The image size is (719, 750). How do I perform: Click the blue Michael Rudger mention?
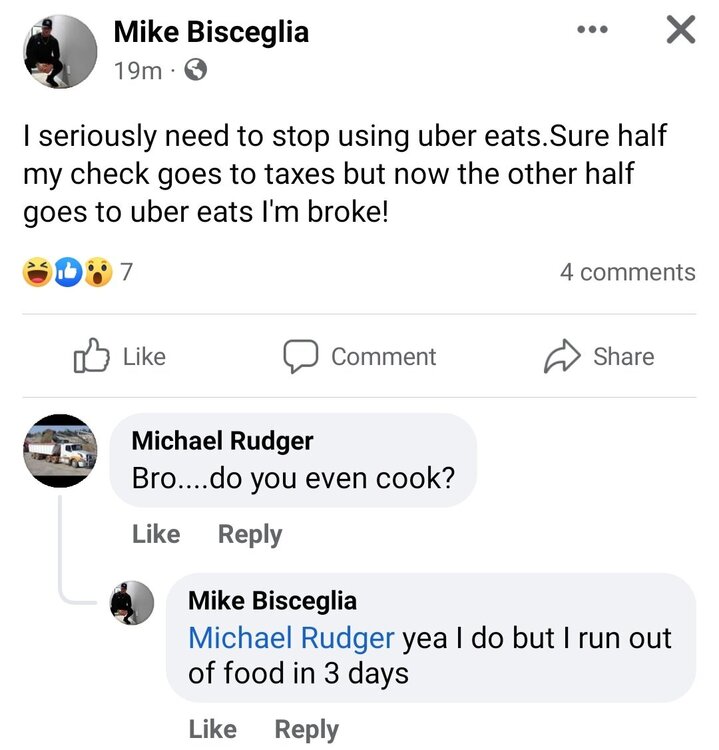coord(291,638)
